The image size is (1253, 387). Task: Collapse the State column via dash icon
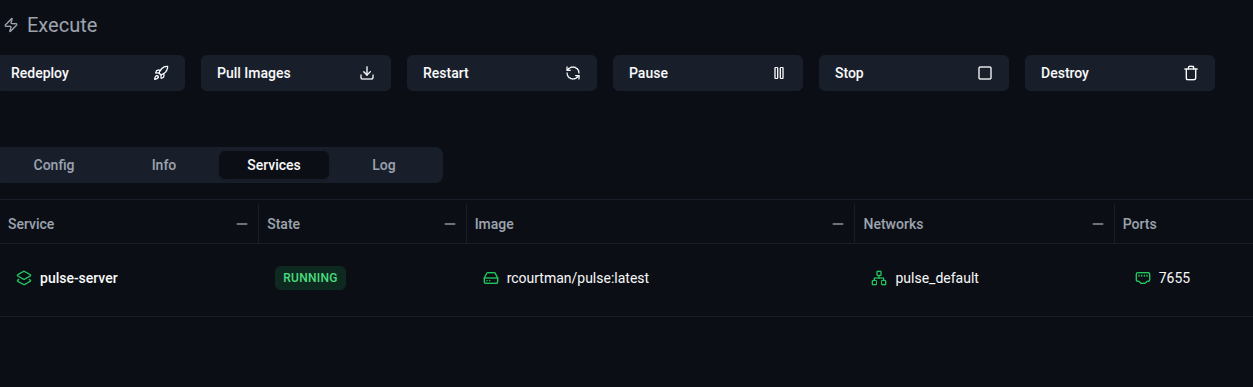point(450,224)
